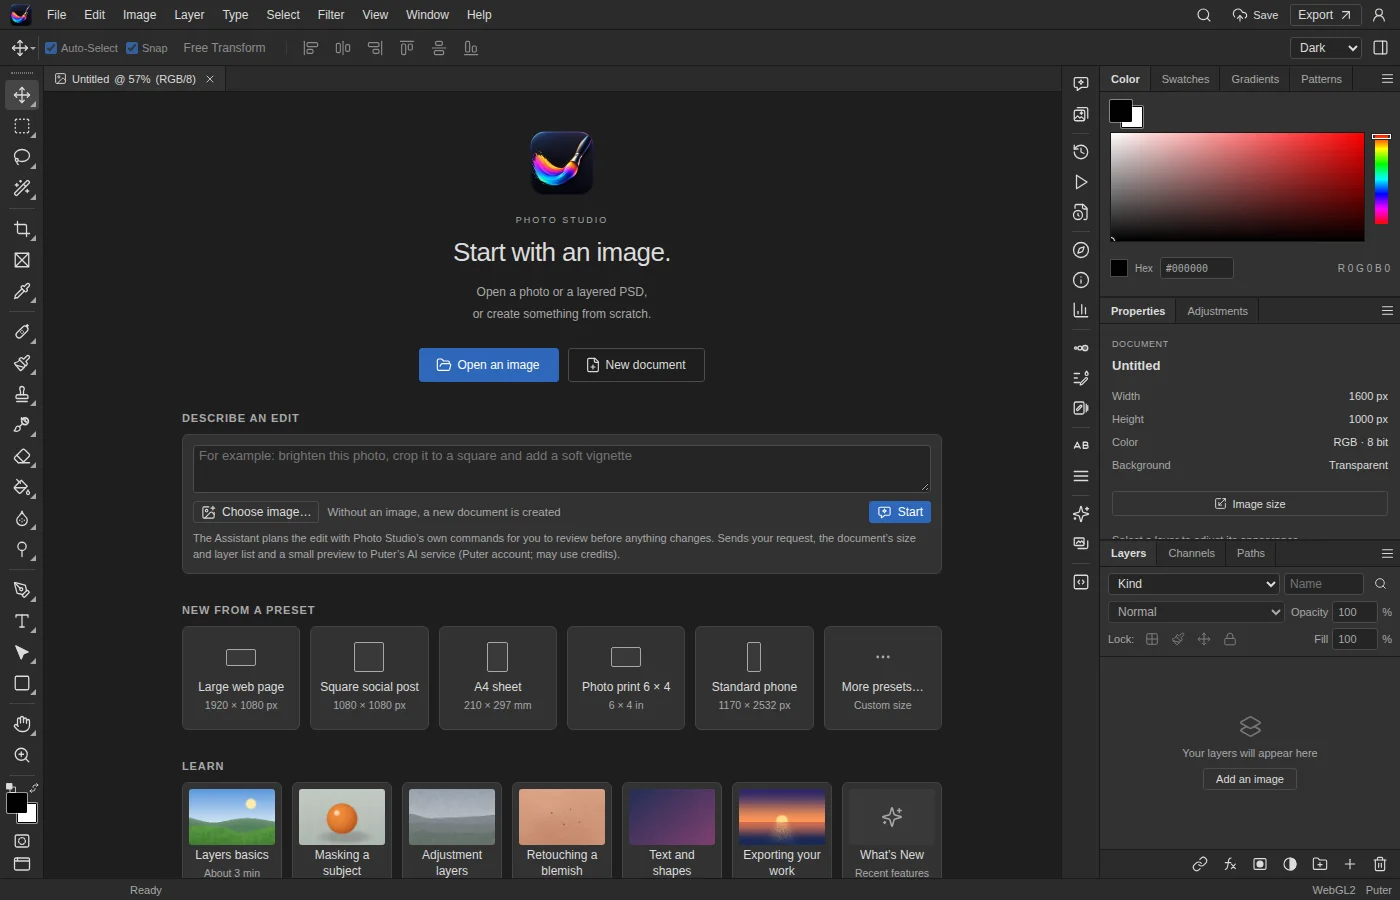The width and height of the screenshot is (1400, 900).
Task: Add layer effects with fx icon
Action: 1230,864
